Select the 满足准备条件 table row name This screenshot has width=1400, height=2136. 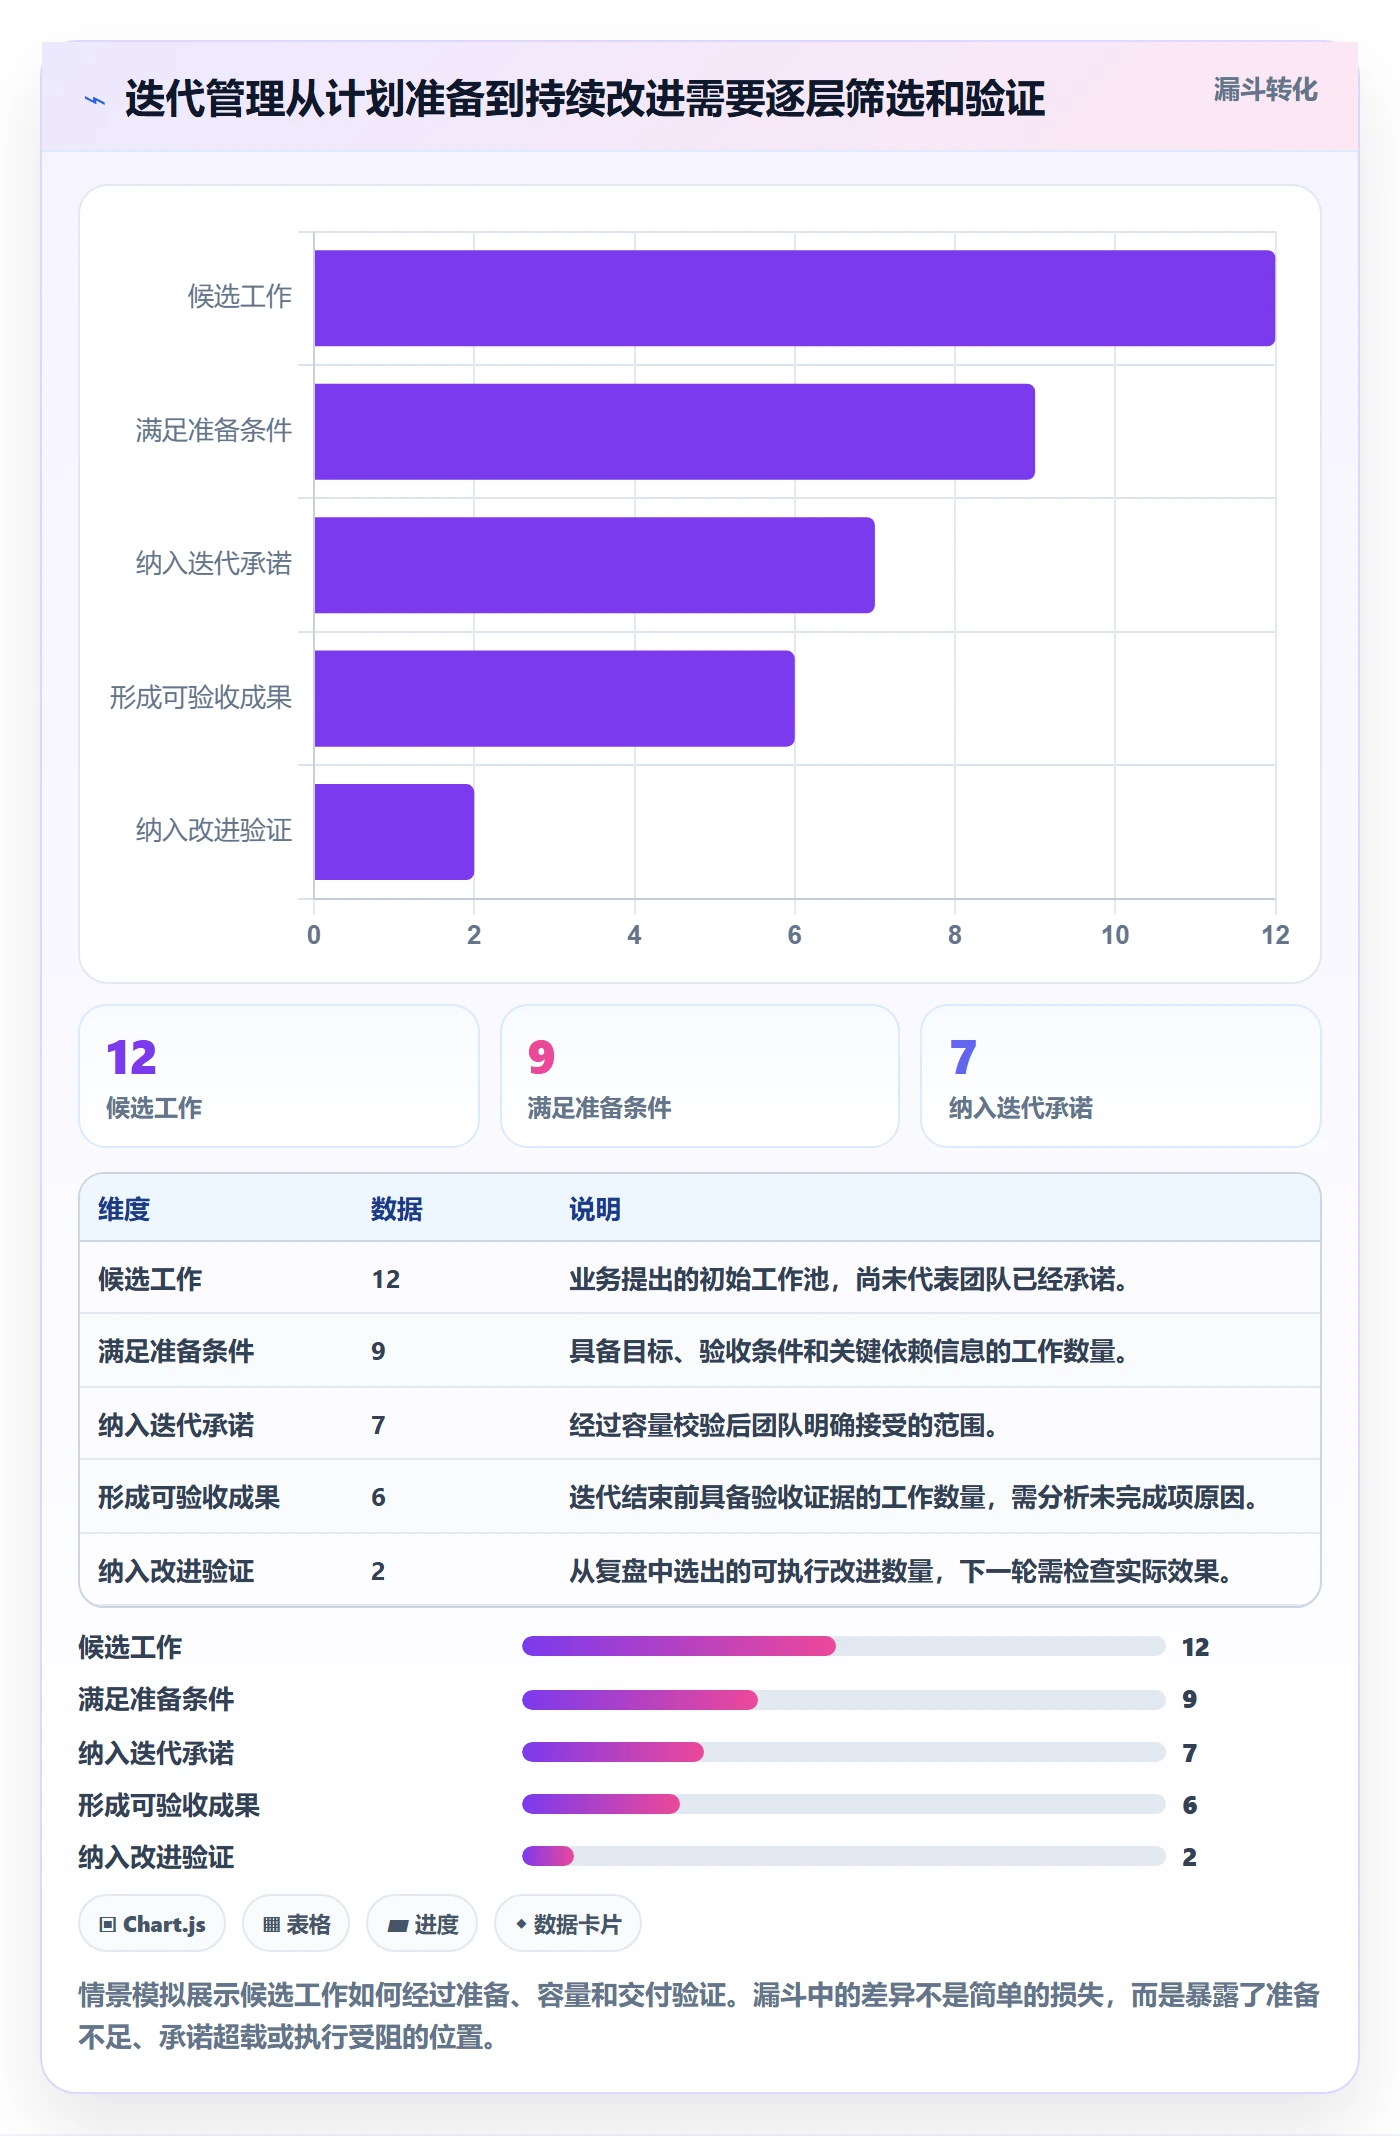click(x=176, y=1351)
